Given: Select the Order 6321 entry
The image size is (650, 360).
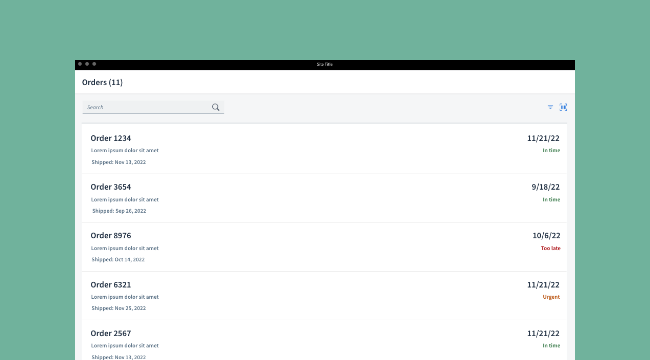Looking at the screenshot, I should pyautogui.click(x=325, y=296).
